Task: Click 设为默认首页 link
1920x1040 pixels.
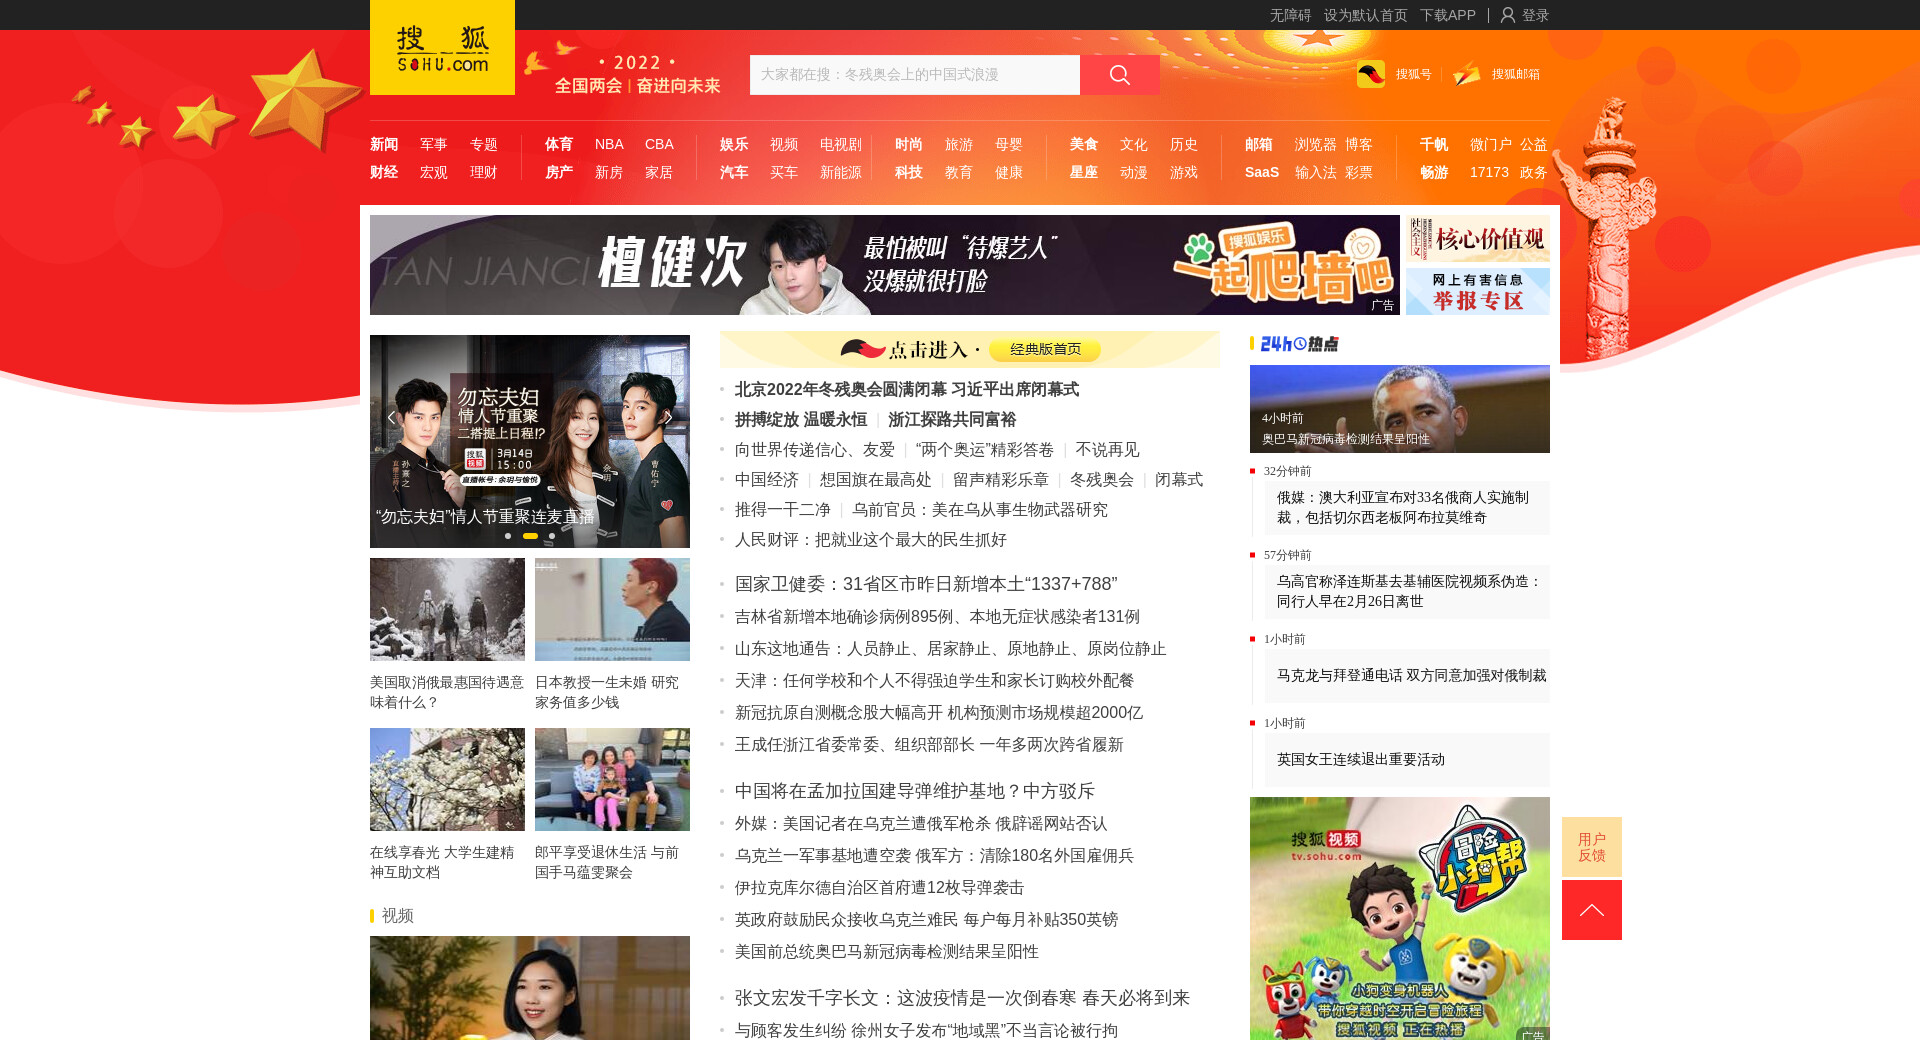Action: (1366, 15)
